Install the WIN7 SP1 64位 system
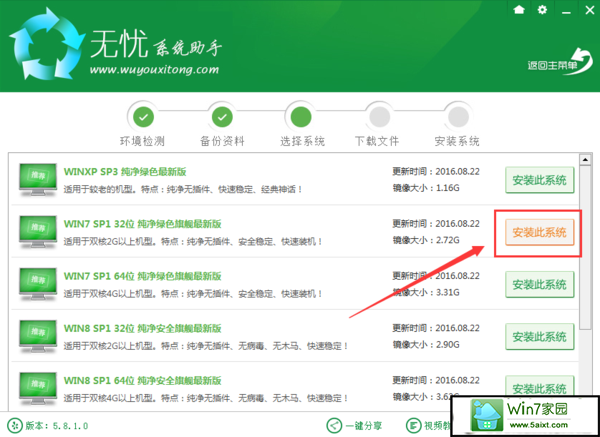The image size is (600, 437). 540,285
